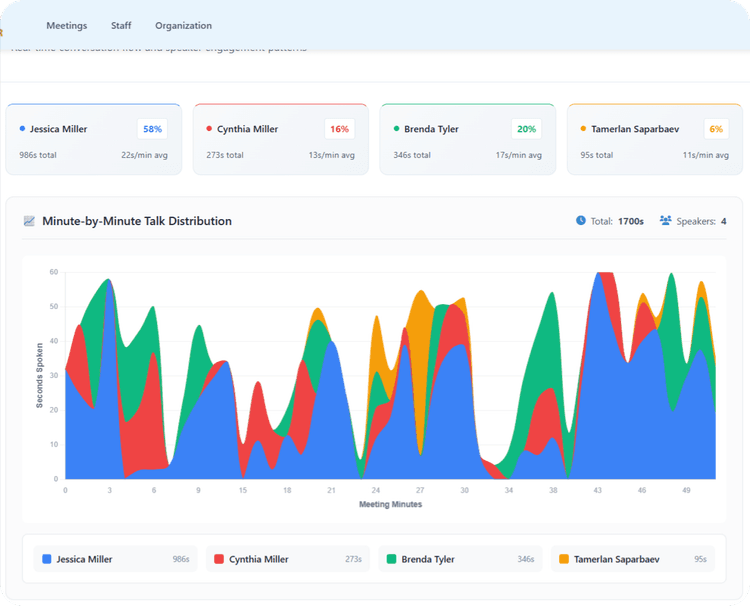
Task: Click orange dot beside Tamerlan Saparbaev card
Action: [x=583, y=129]
